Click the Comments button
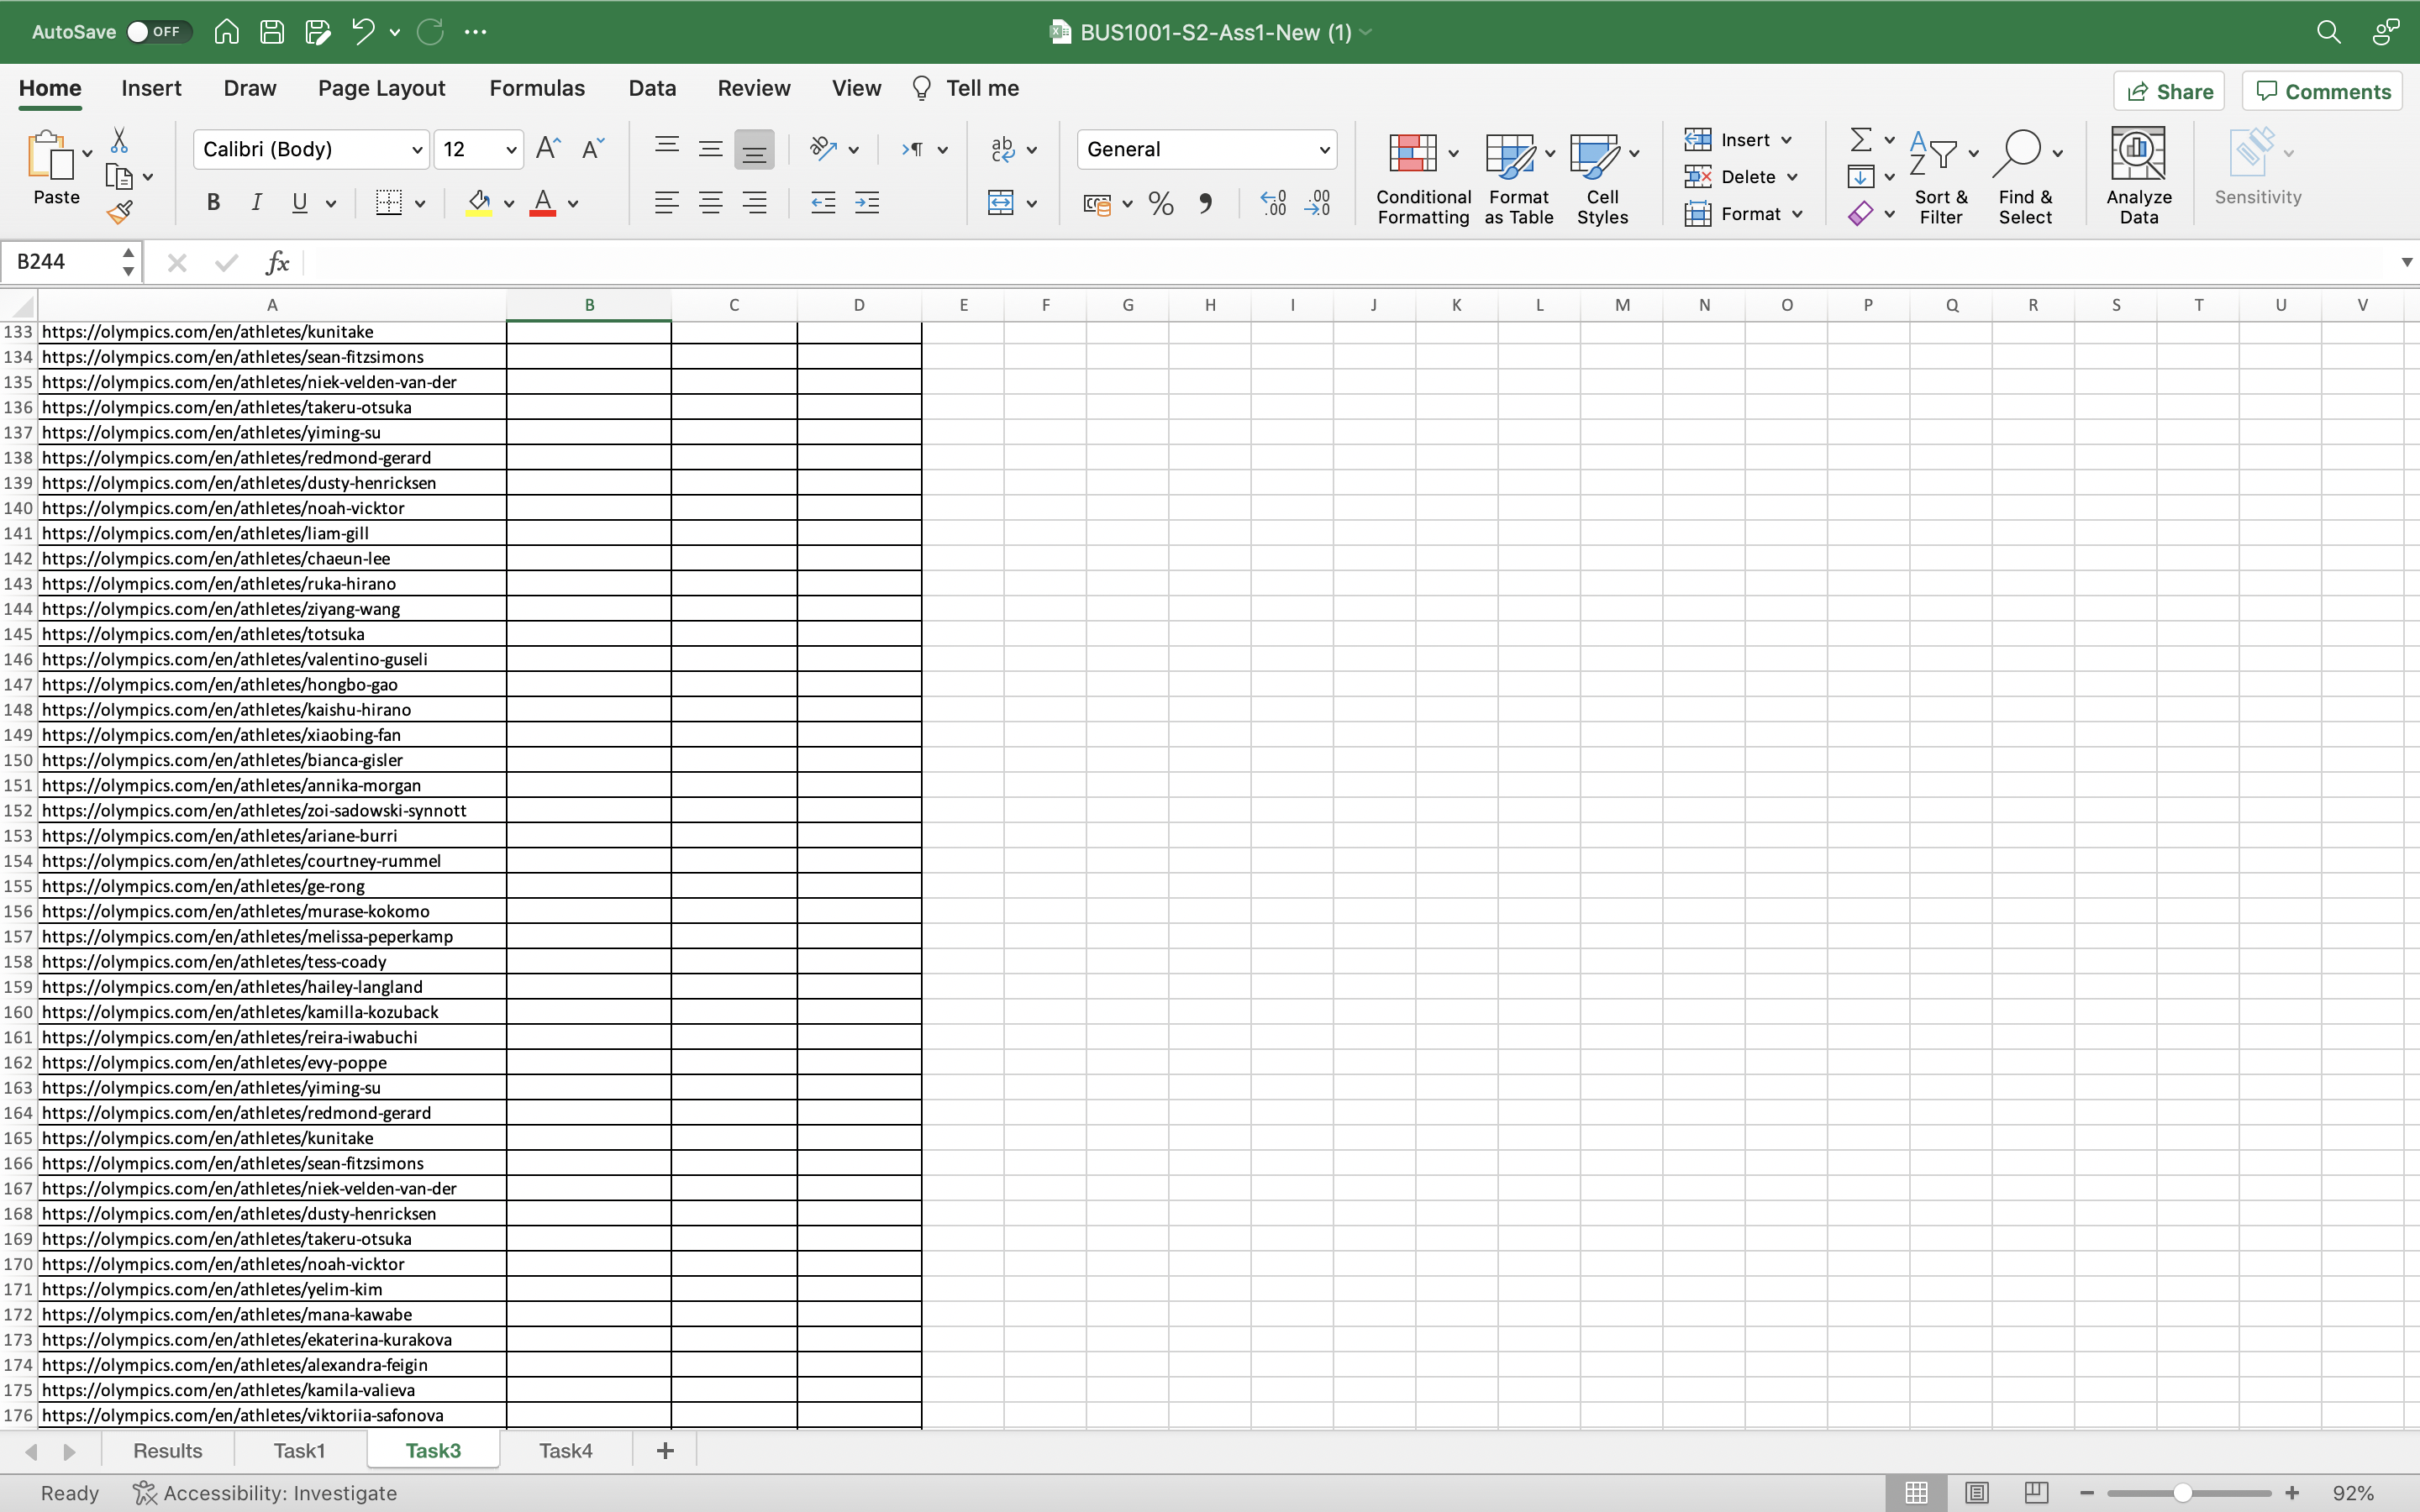 [x=2322, y=91]
